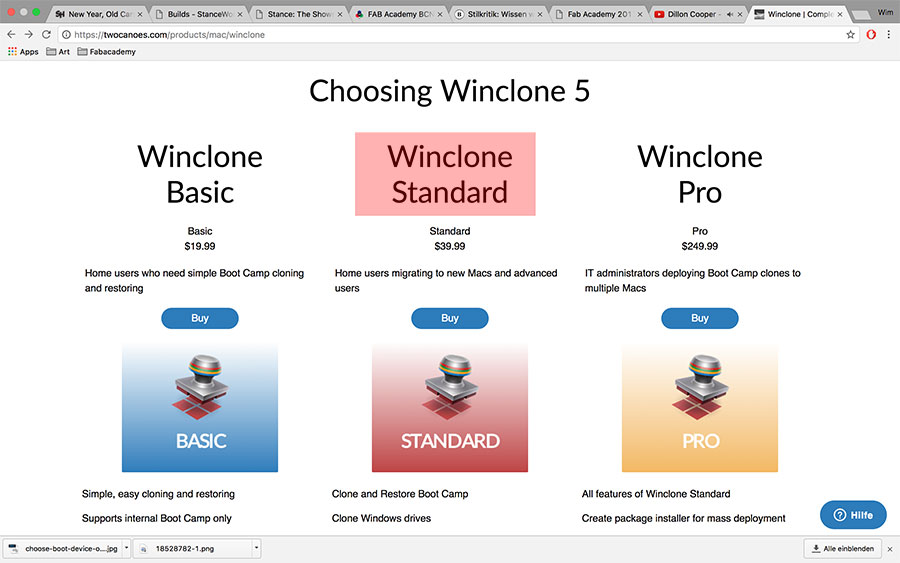Close the Winclone tab

[x=840, y=14]
